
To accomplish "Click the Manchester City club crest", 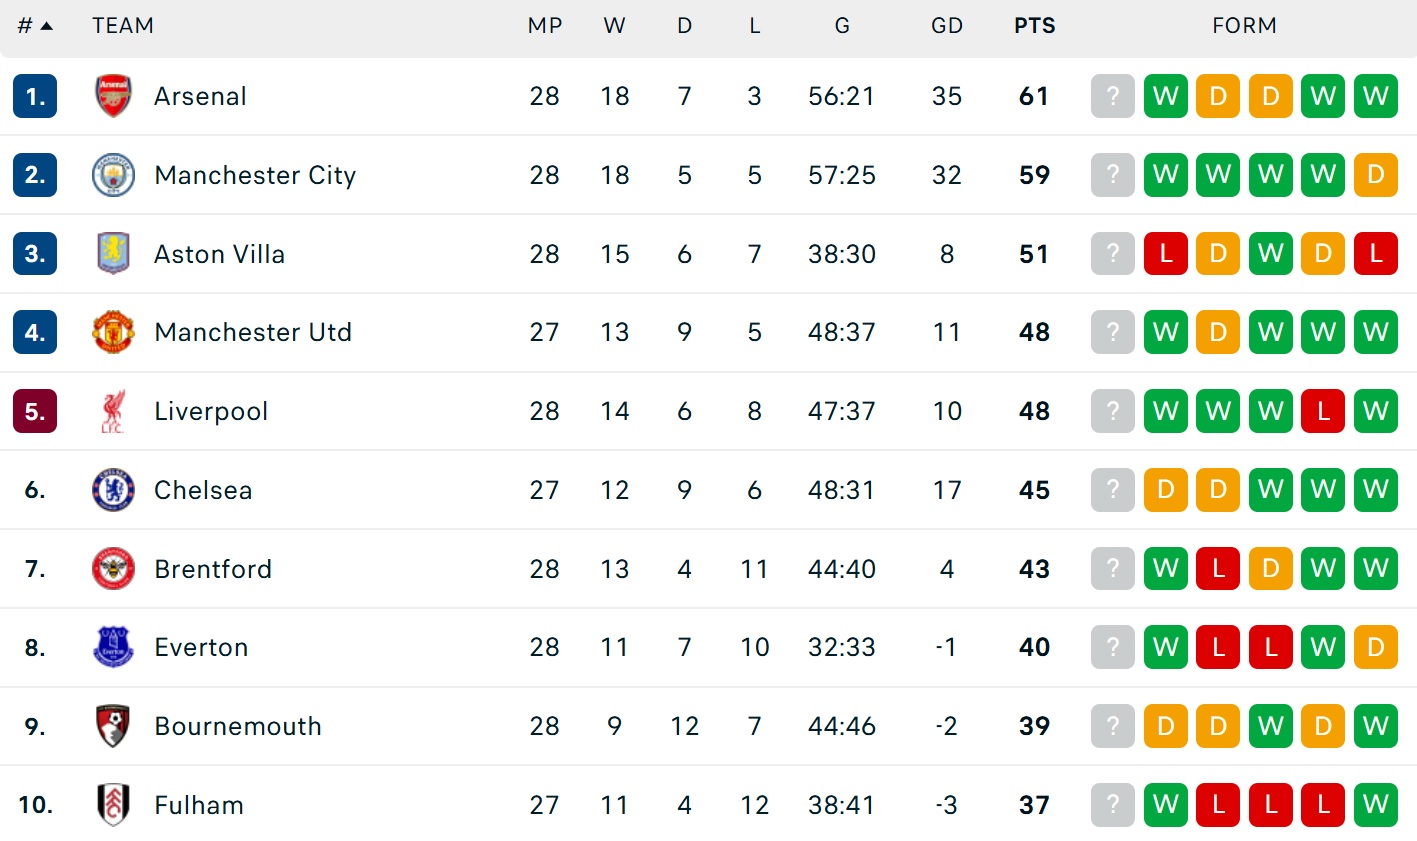I will [x=113, y=175].
